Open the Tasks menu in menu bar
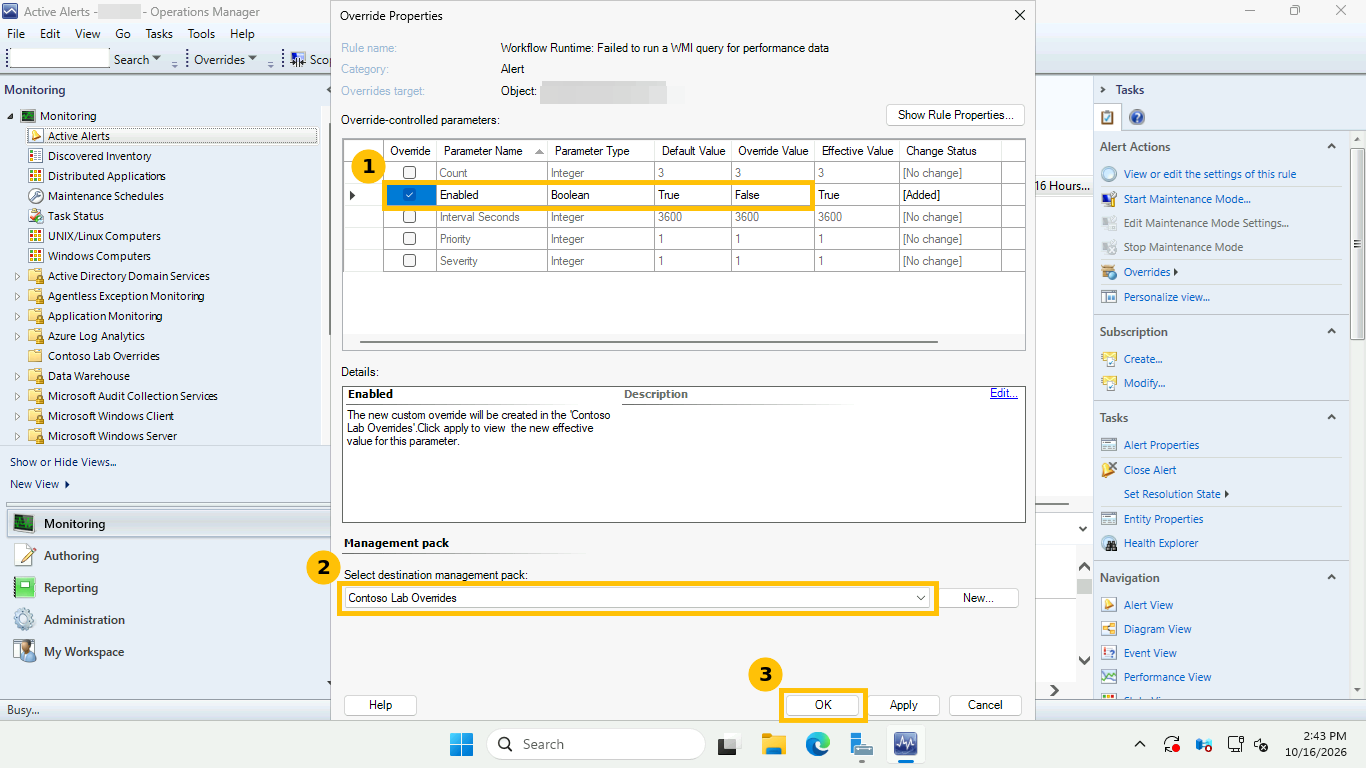This screenshot has width=1366, height=768. coord(159,34)
